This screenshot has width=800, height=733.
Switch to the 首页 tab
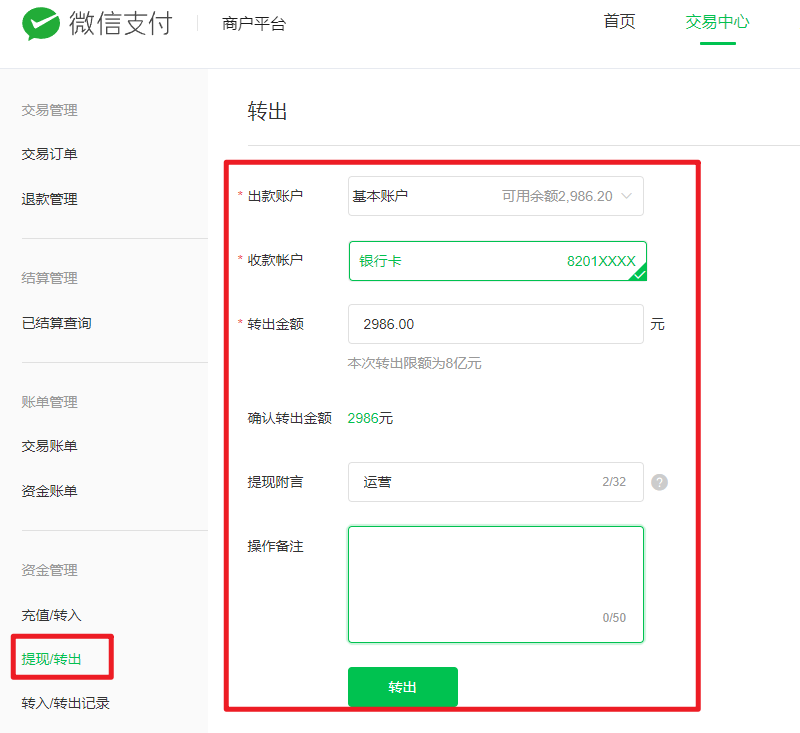[619, 22]
